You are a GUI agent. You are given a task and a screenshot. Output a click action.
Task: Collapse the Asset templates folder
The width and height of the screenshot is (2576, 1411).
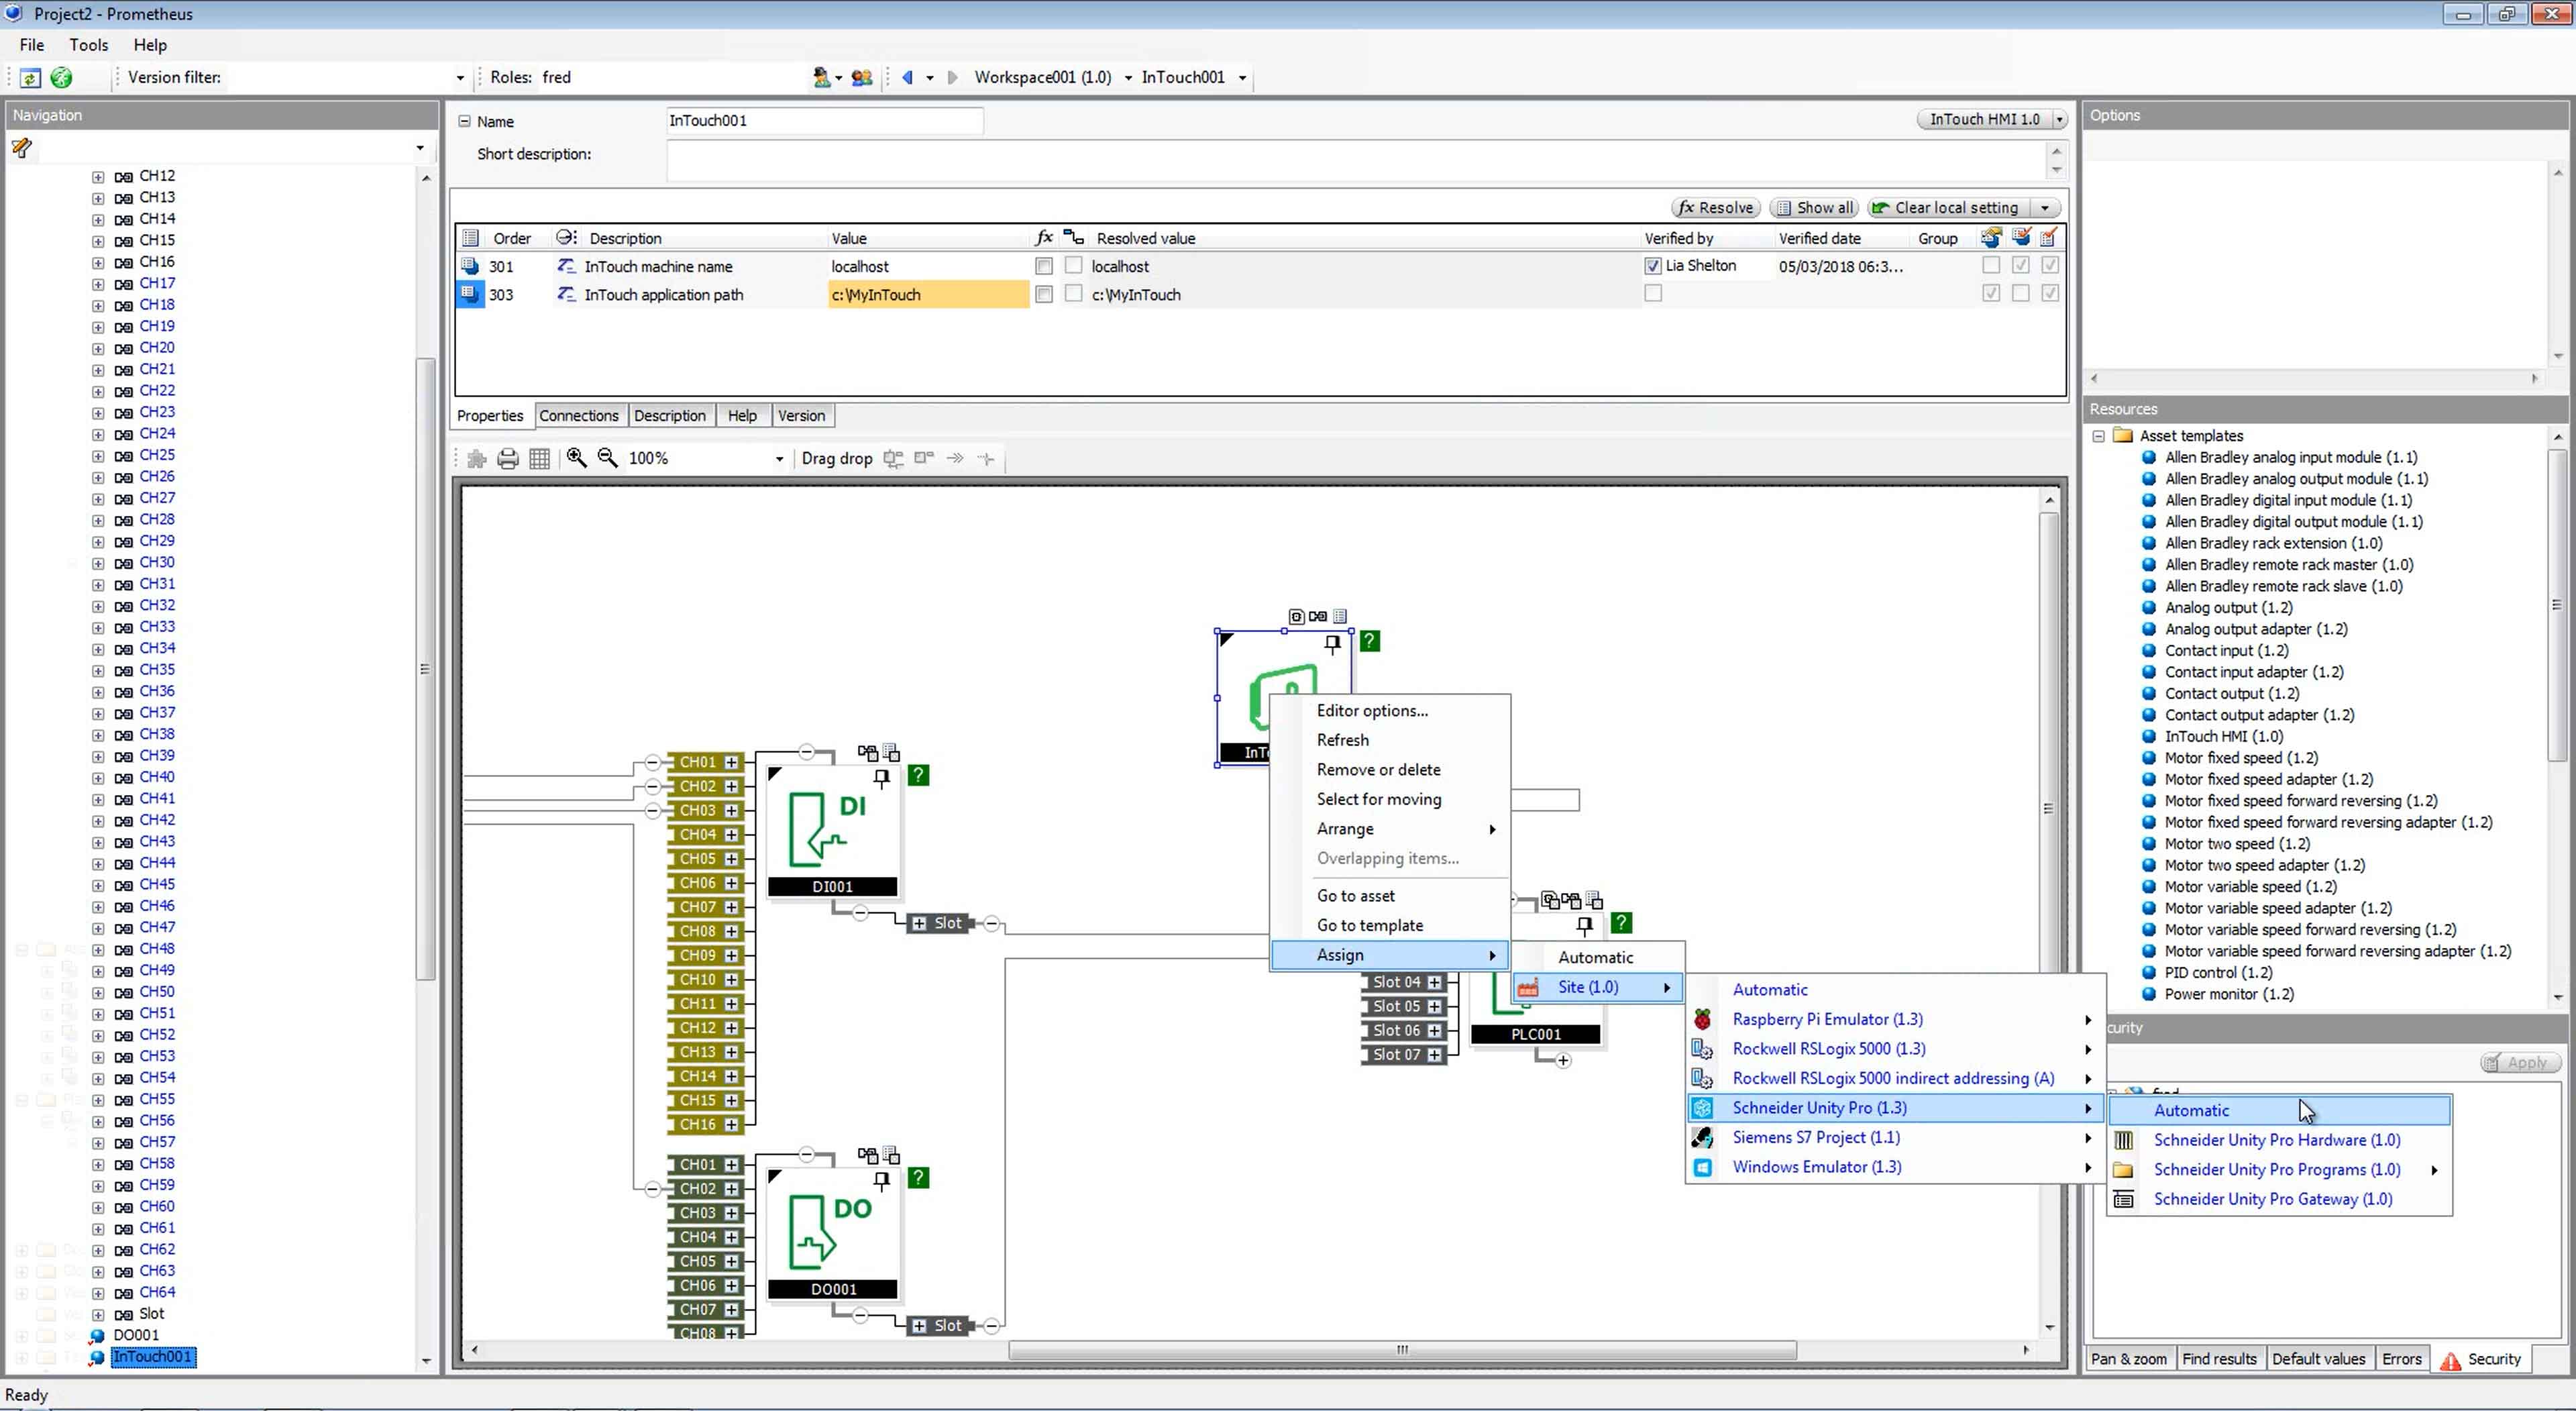[x=2098, y=436]
